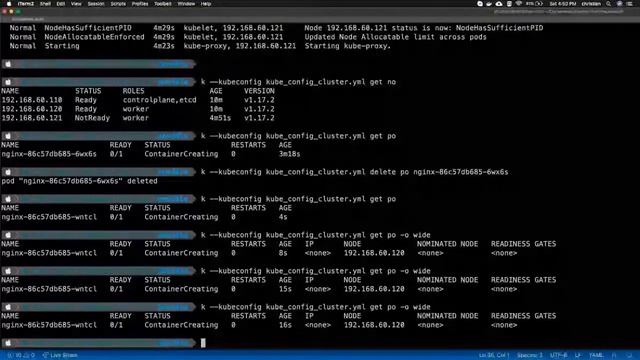
Task: Click the VERSION column header
Action: (x=259, y=91)
